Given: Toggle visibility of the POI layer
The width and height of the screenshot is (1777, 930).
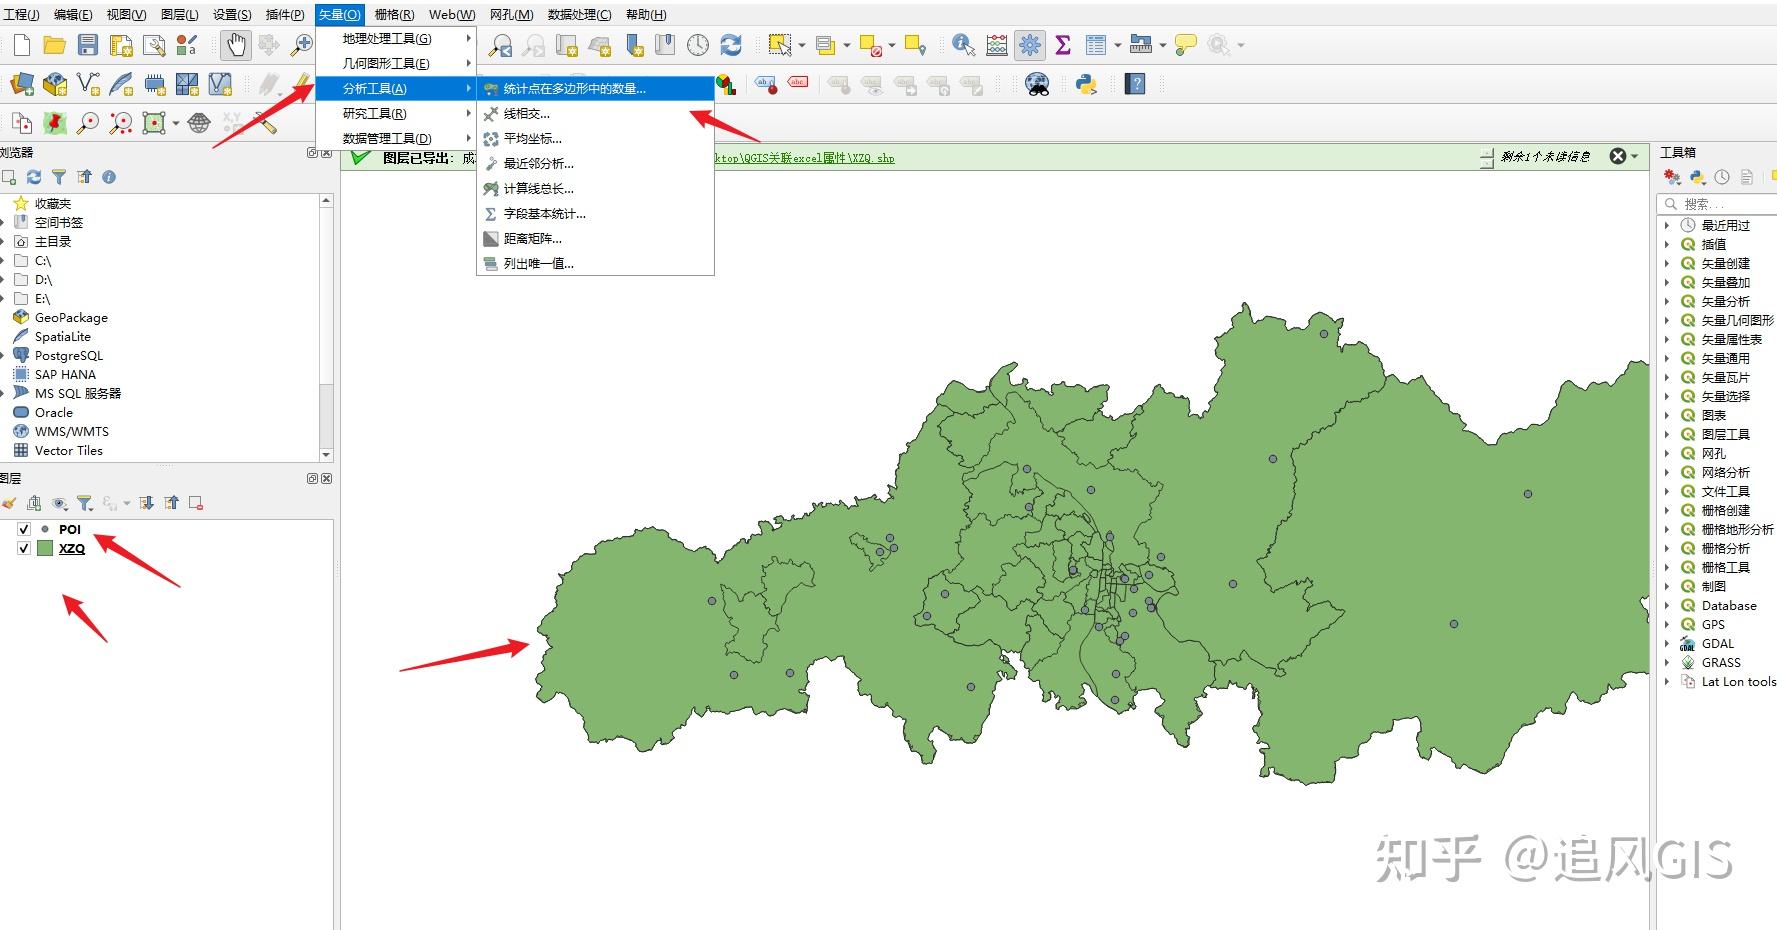Looking at the screenshot, I should point(24,529).
